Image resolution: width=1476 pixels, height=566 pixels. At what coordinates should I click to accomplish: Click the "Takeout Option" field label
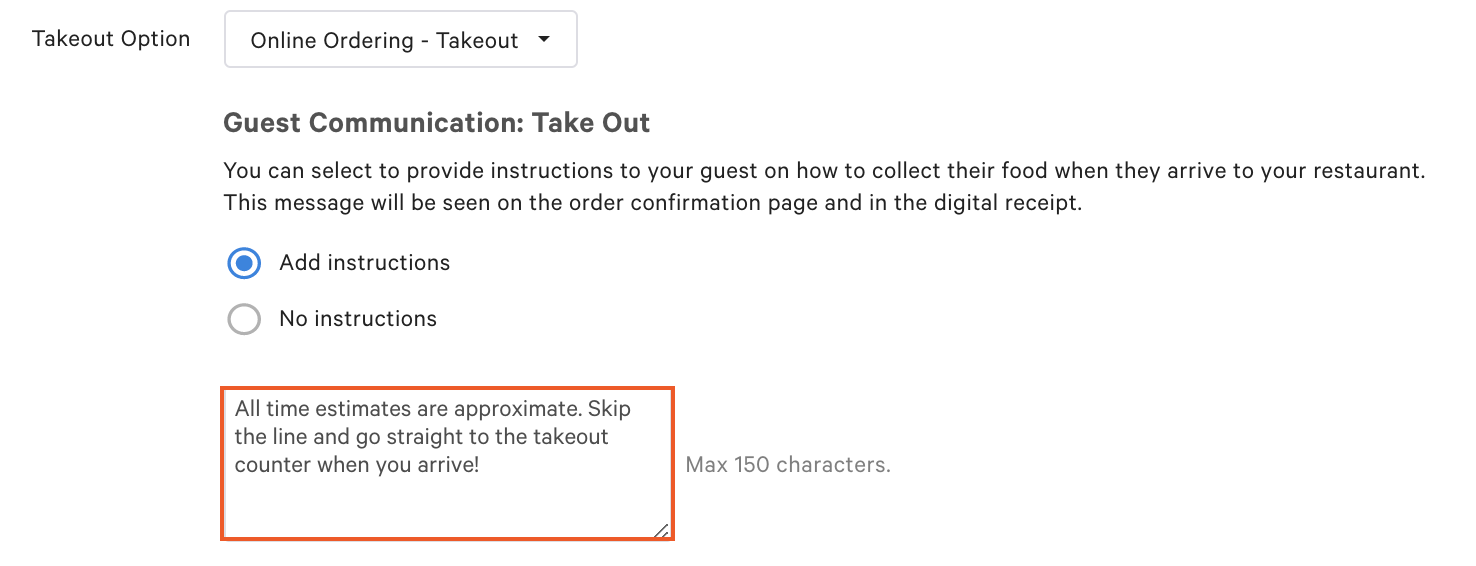(x=111, y=39)
